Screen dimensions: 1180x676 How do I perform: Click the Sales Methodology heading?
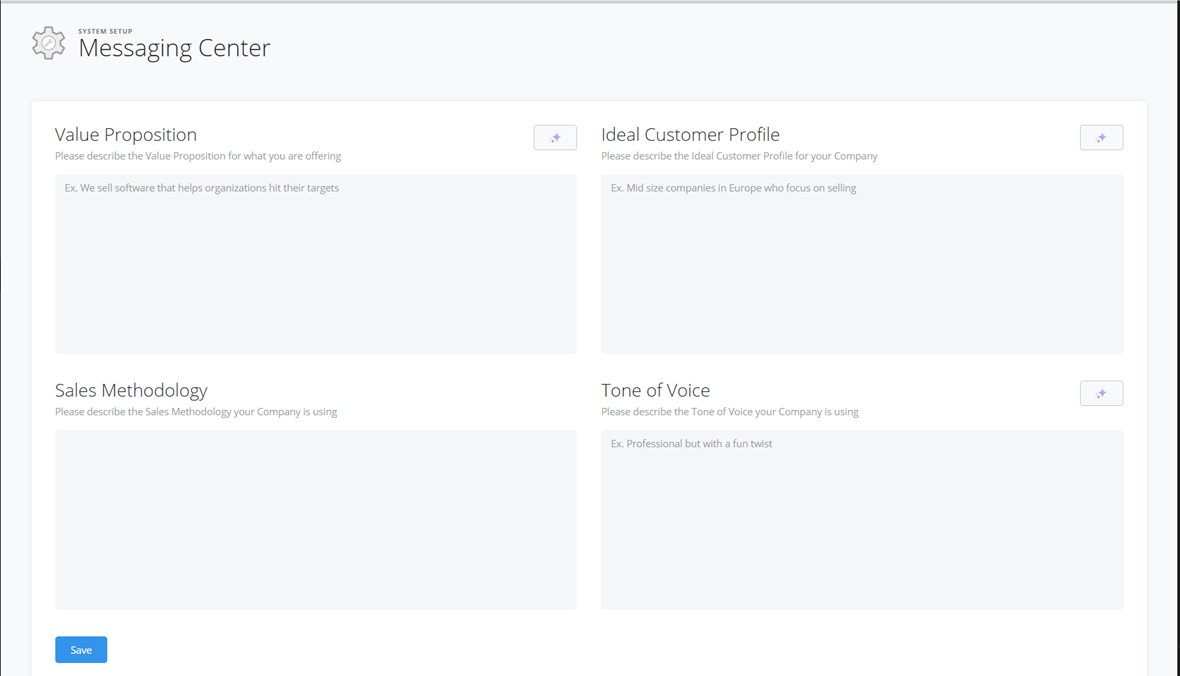131,391
